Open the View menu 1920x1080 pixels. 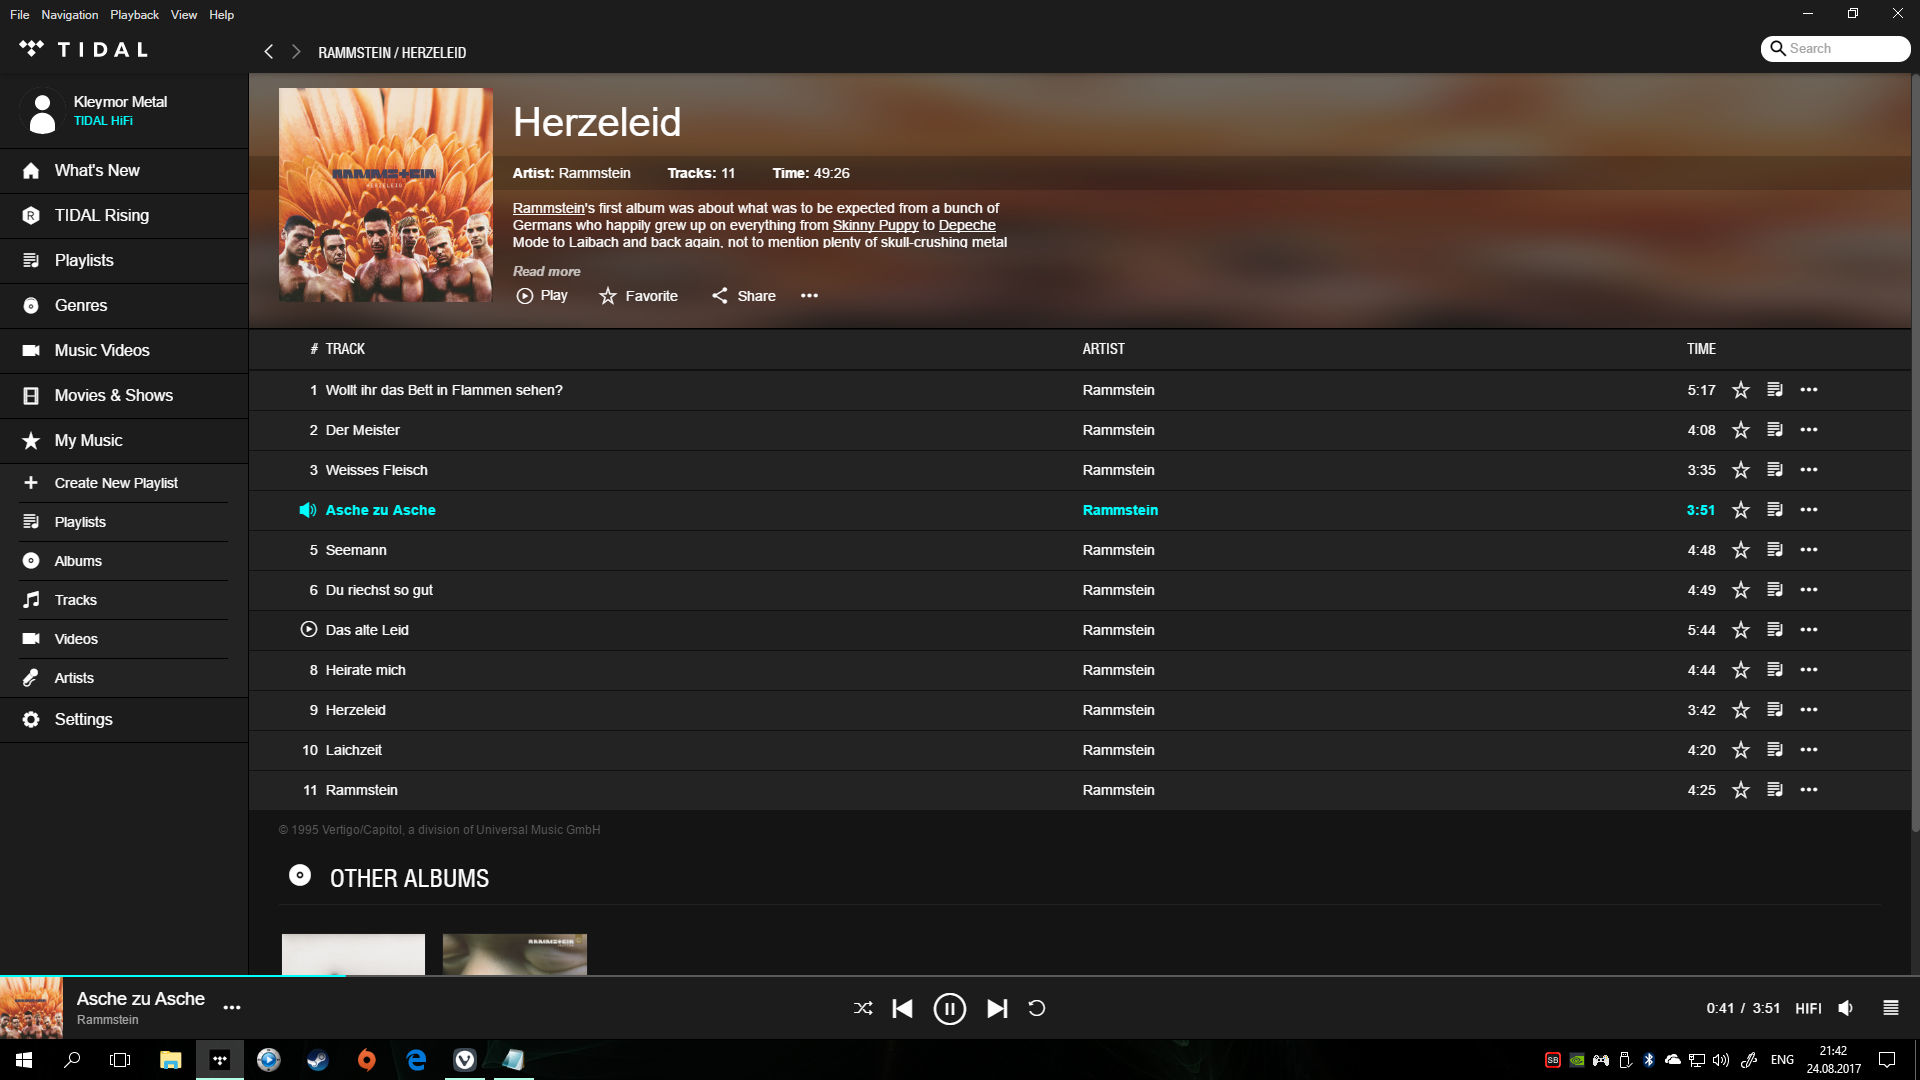tap(184, 15)
